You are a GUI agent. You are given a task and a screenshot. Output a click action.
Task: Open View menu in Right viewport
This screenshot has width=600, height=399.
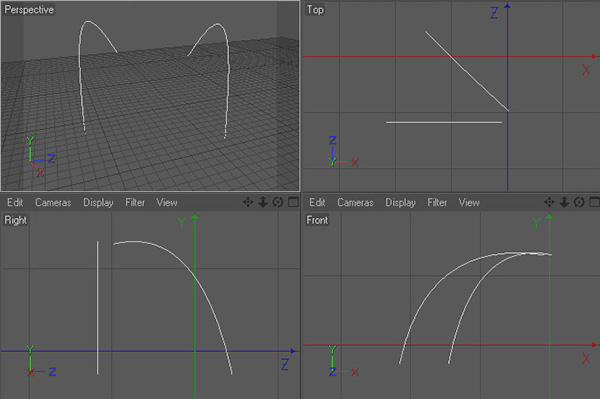pyautogui.click(x=167, y=202)
